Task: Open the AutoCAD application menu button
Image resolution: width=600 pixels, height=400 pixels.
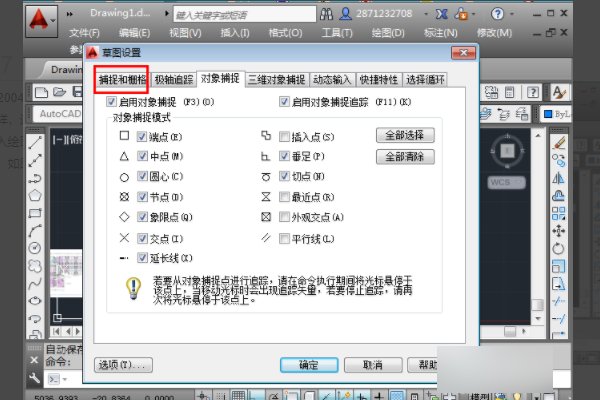Action: 42,21
